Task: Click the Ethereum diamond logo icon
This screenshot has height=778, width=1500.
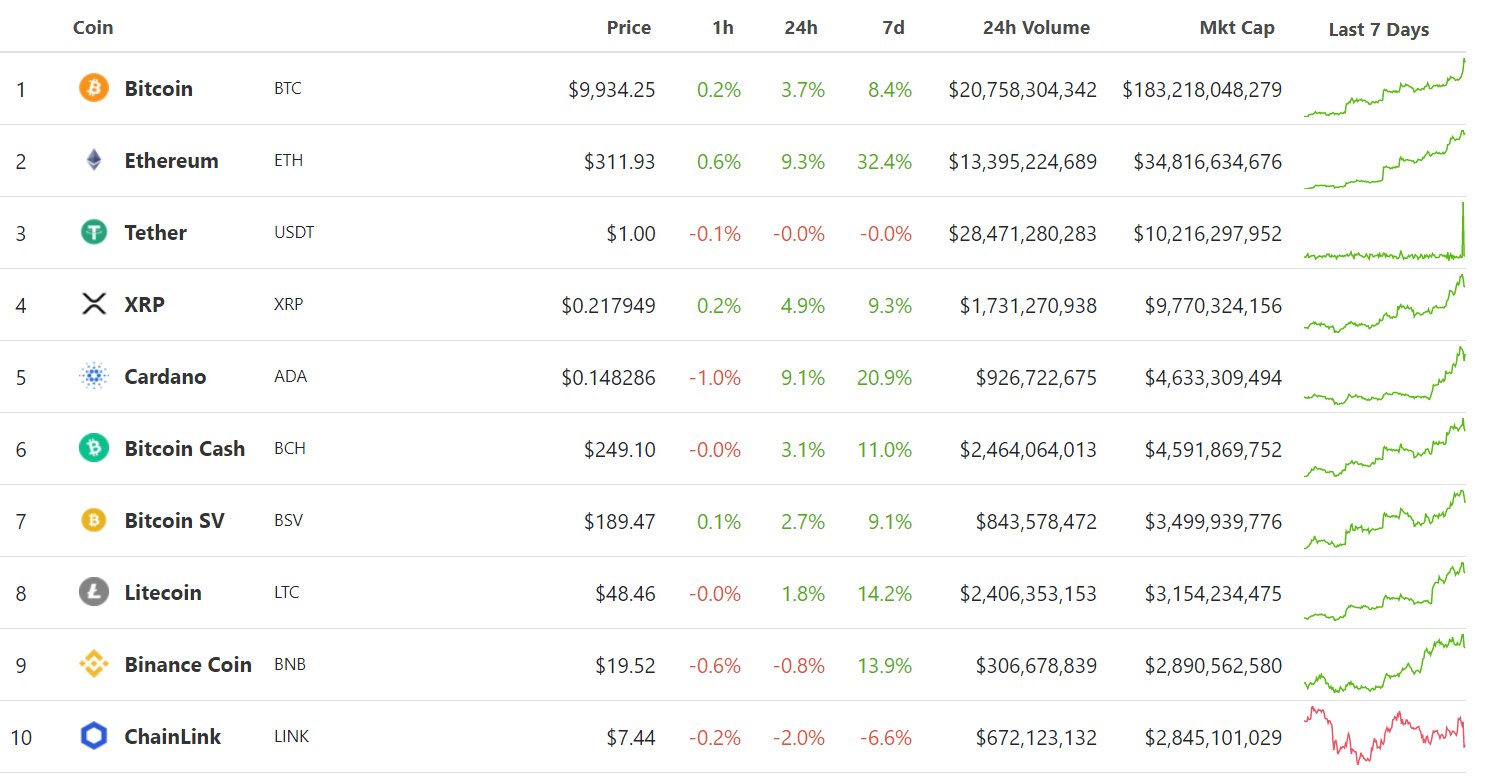Action: click(93, 160)
